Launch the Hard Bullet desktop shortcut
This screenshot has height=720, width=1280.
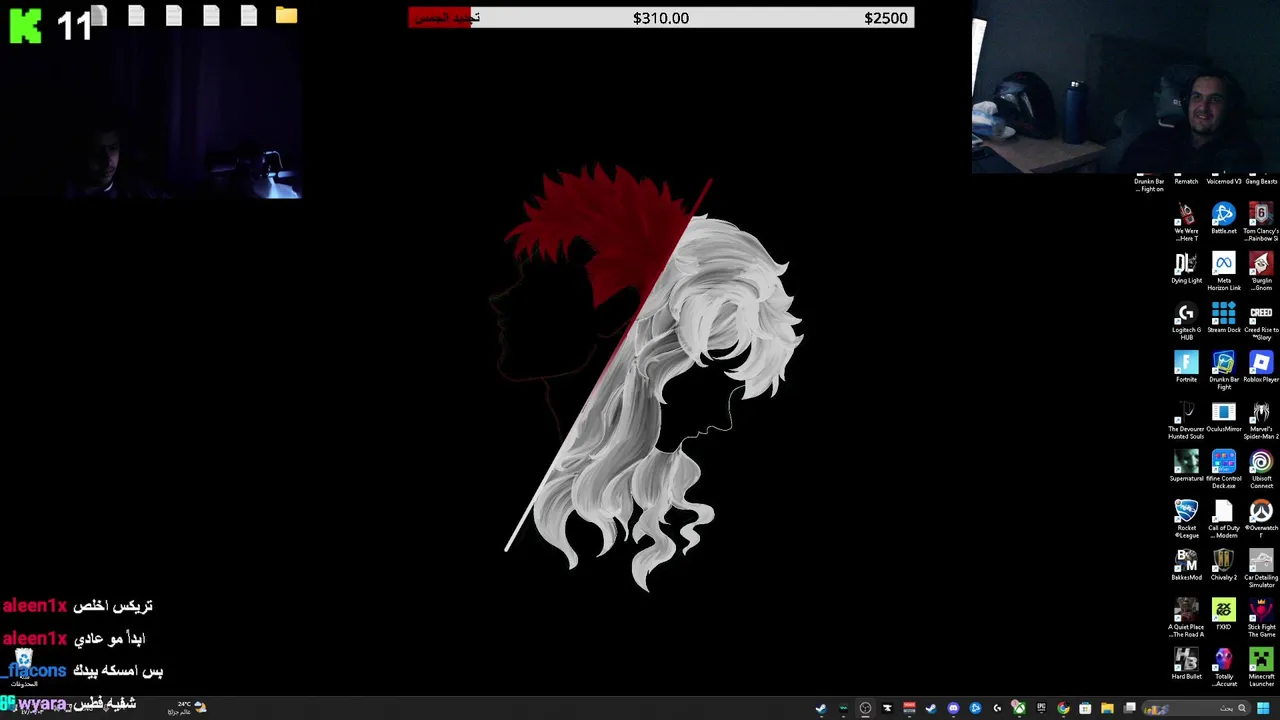1186,664
